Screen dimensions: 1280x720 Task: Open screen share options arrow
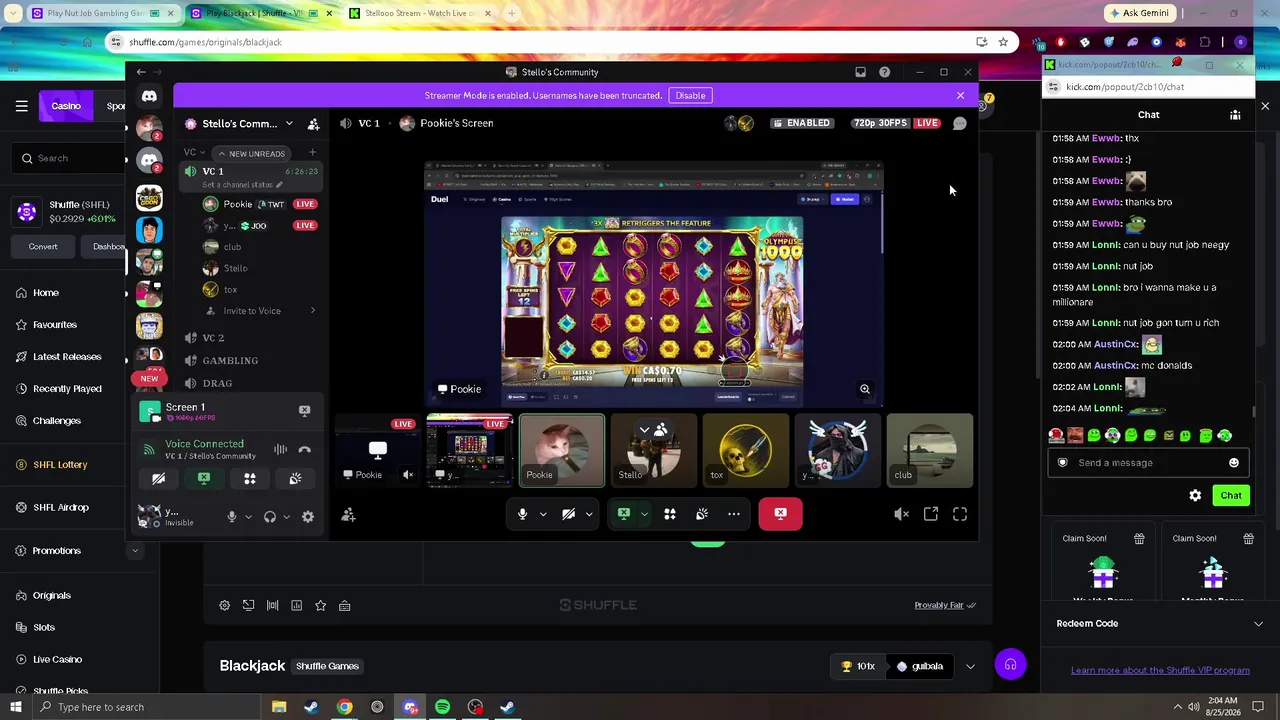(x=645, y=514)
